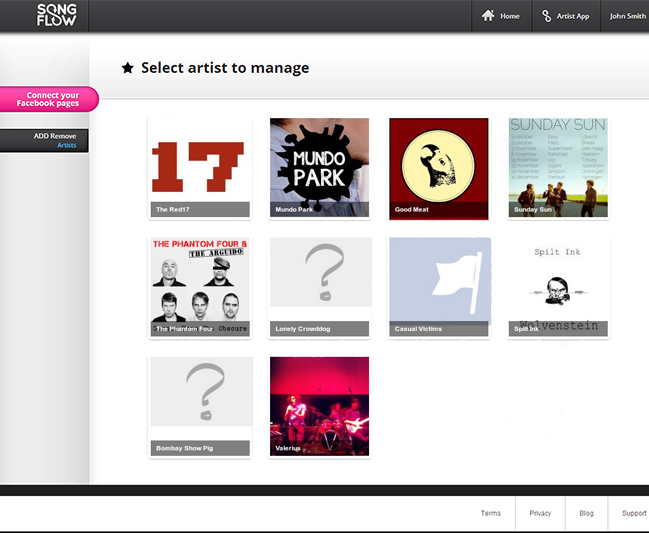This screenshot has width=649, height=533.
Task: Click the Support footer link
Action: 634,513
